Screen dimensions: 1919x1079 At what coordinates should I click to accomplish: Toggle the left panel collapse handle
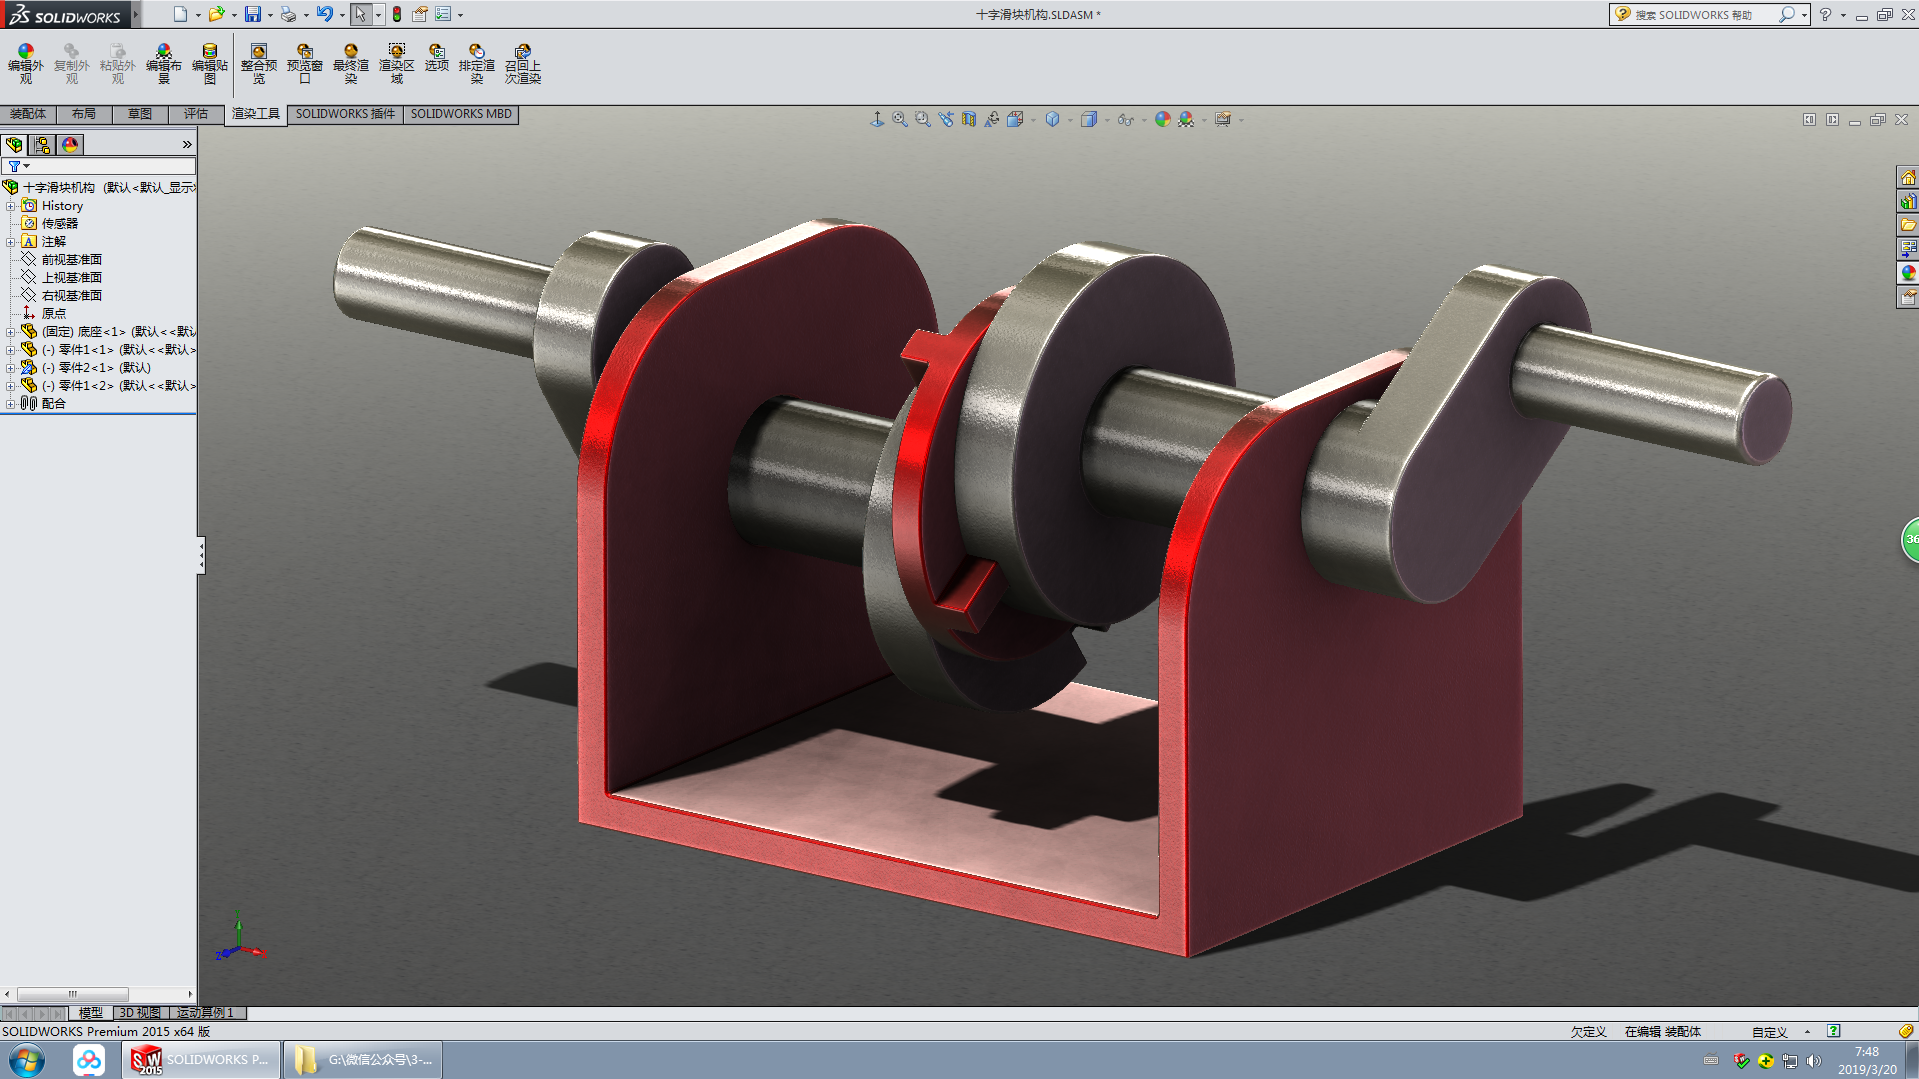click(201, 555)
